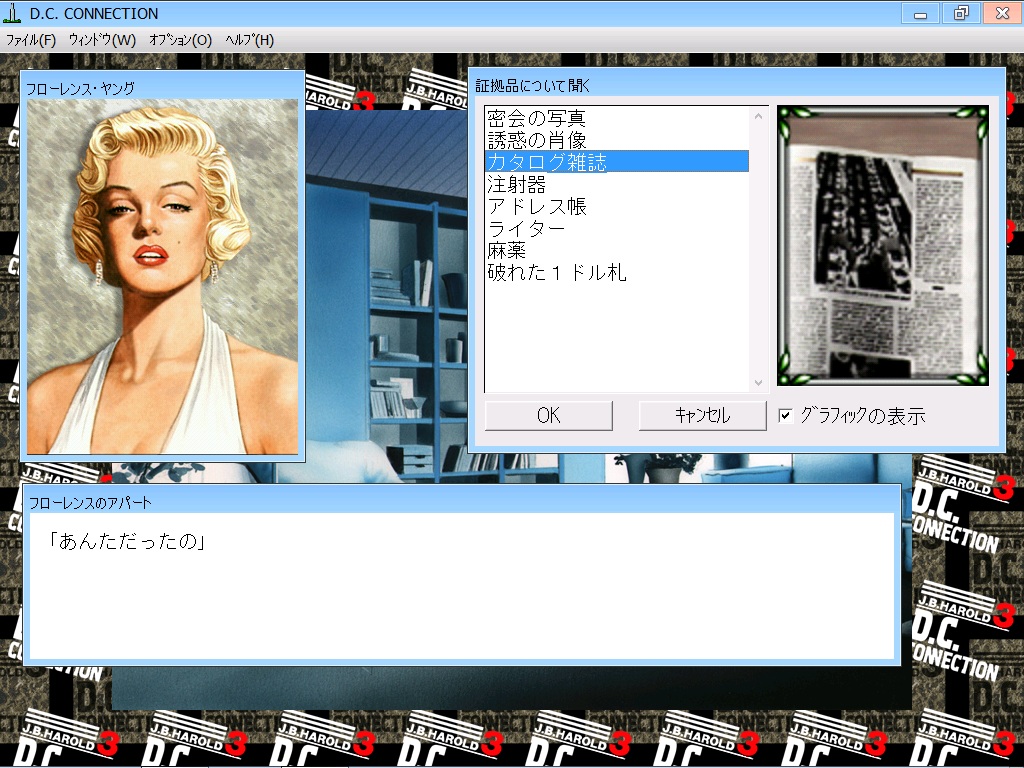Select 破れた1ドル札 in the evidence list

(616, 272)
